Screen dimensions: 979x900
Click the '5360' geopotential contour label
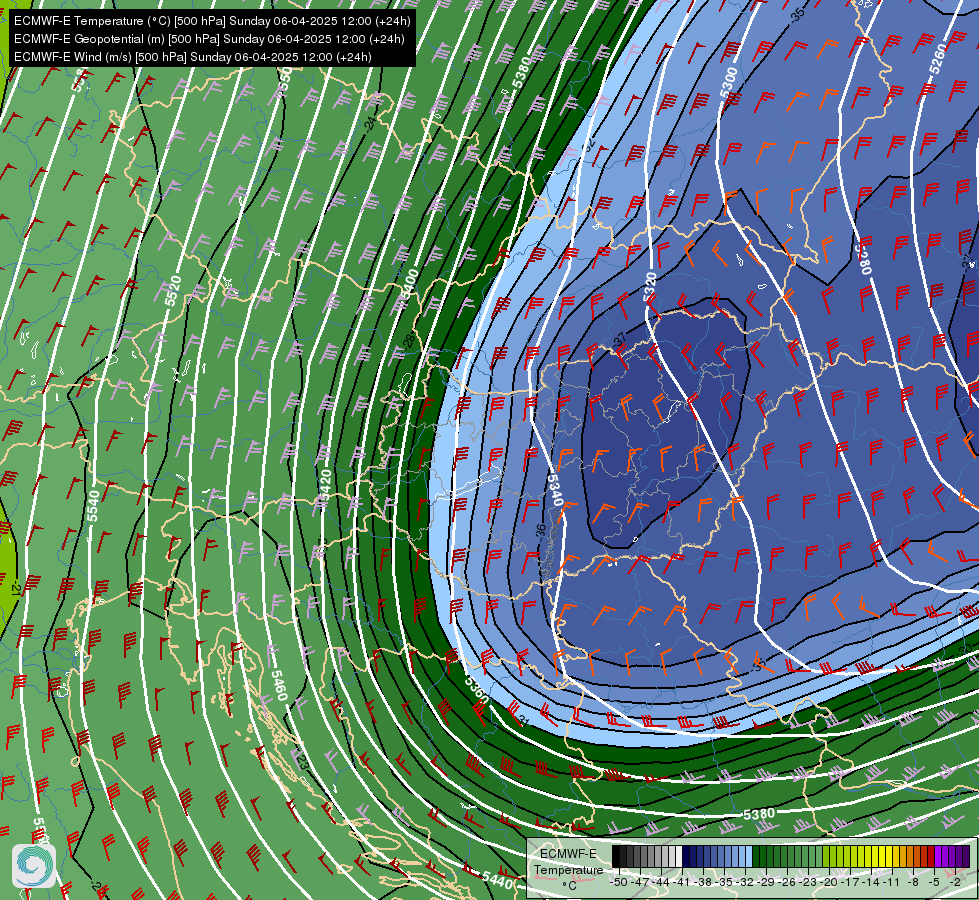[x=477, y=688]
